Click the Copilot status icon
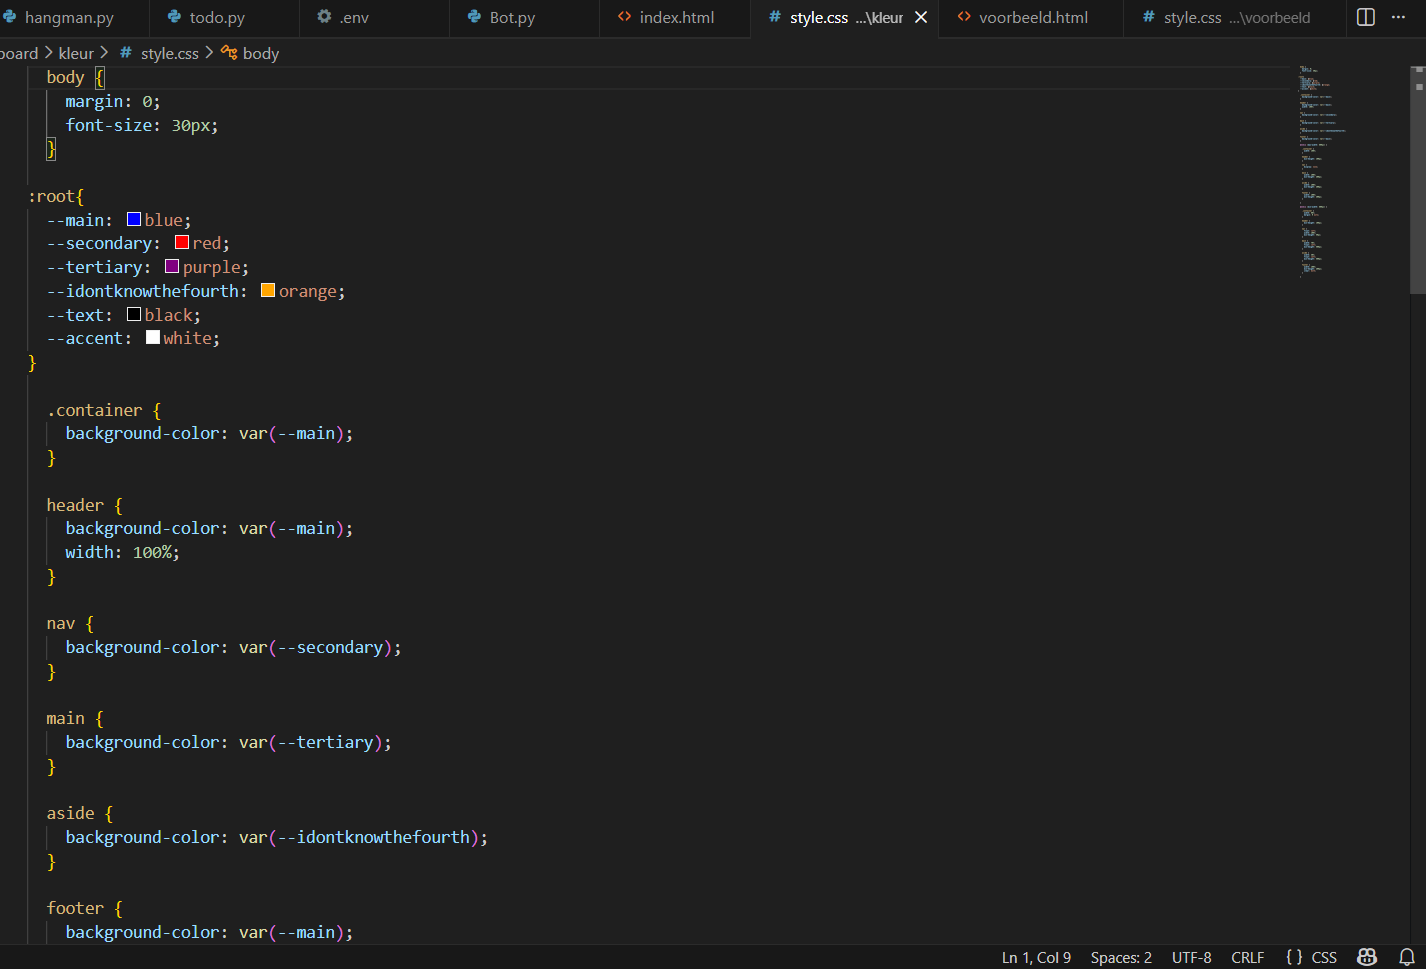This screenshot has width=1426, height=969. click(1367, 957)
